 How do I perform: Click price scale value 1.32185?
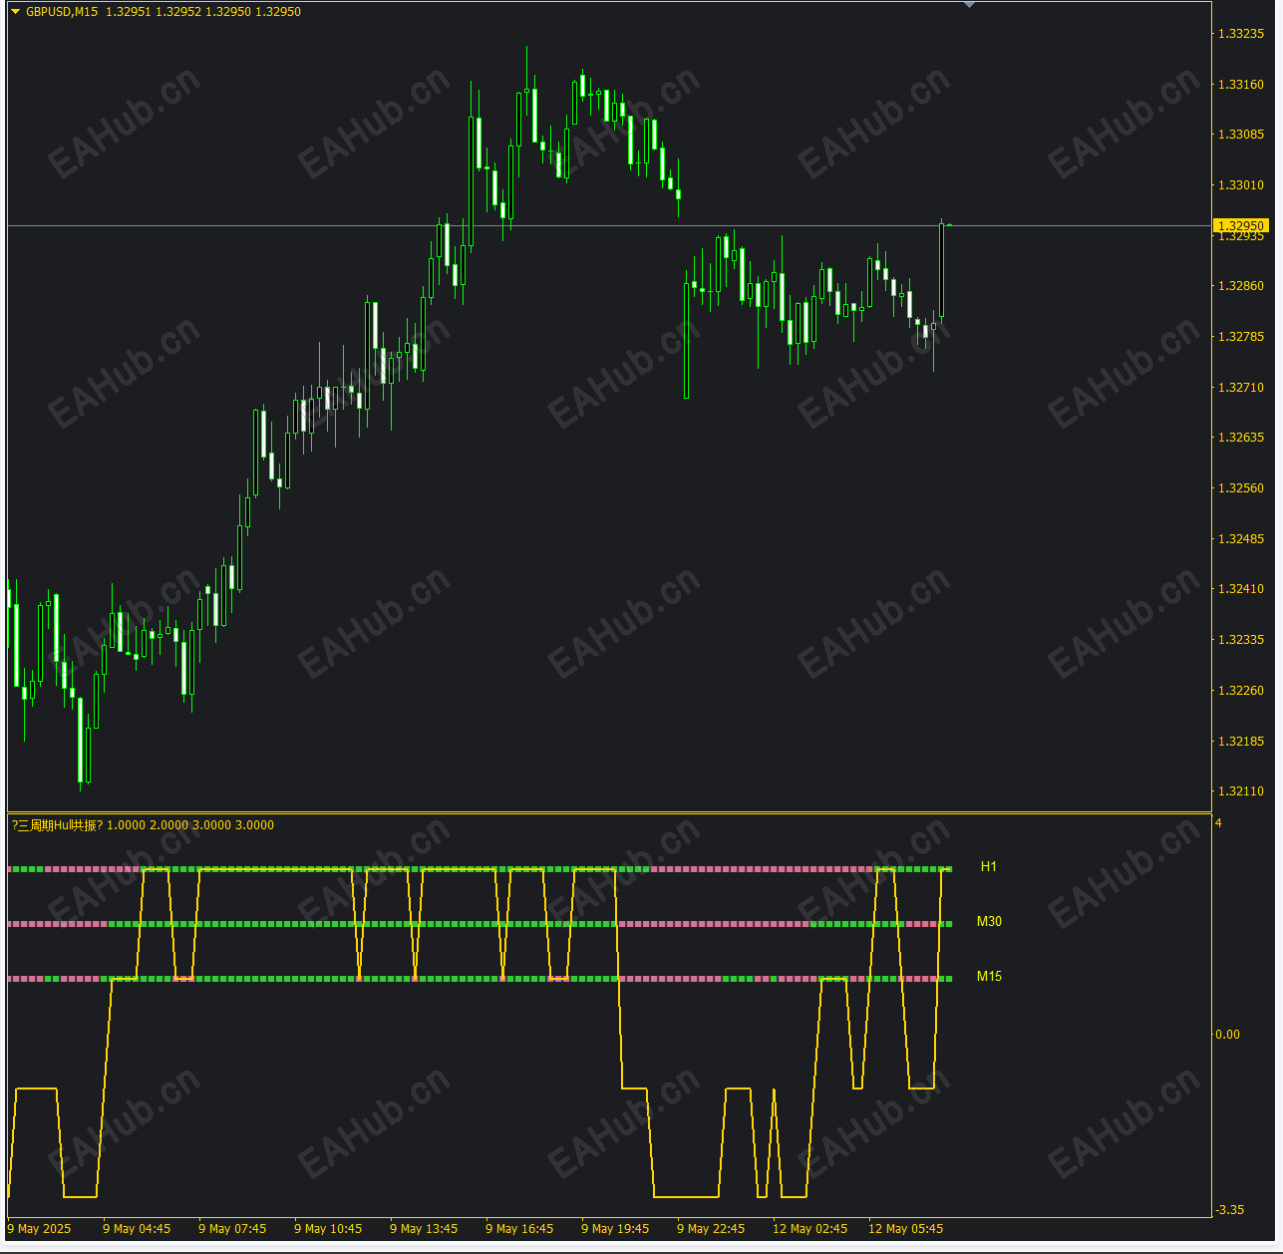point(1241,741)
